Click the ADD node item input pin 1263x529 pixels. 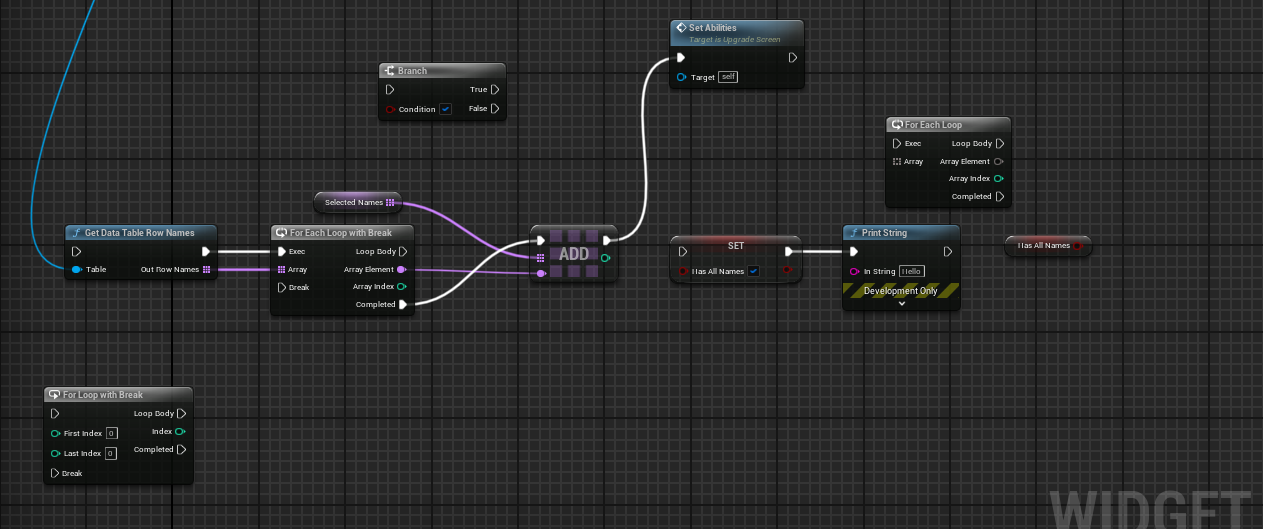[541, 273]
